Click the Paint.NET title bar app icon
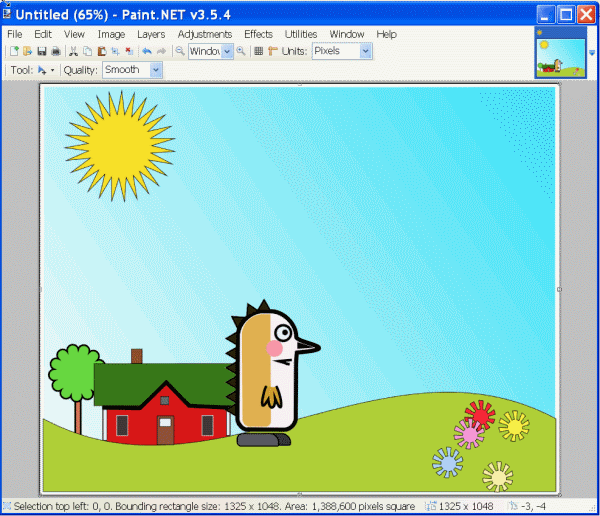Viewport: 600px width, 516px height. point(7,14)
